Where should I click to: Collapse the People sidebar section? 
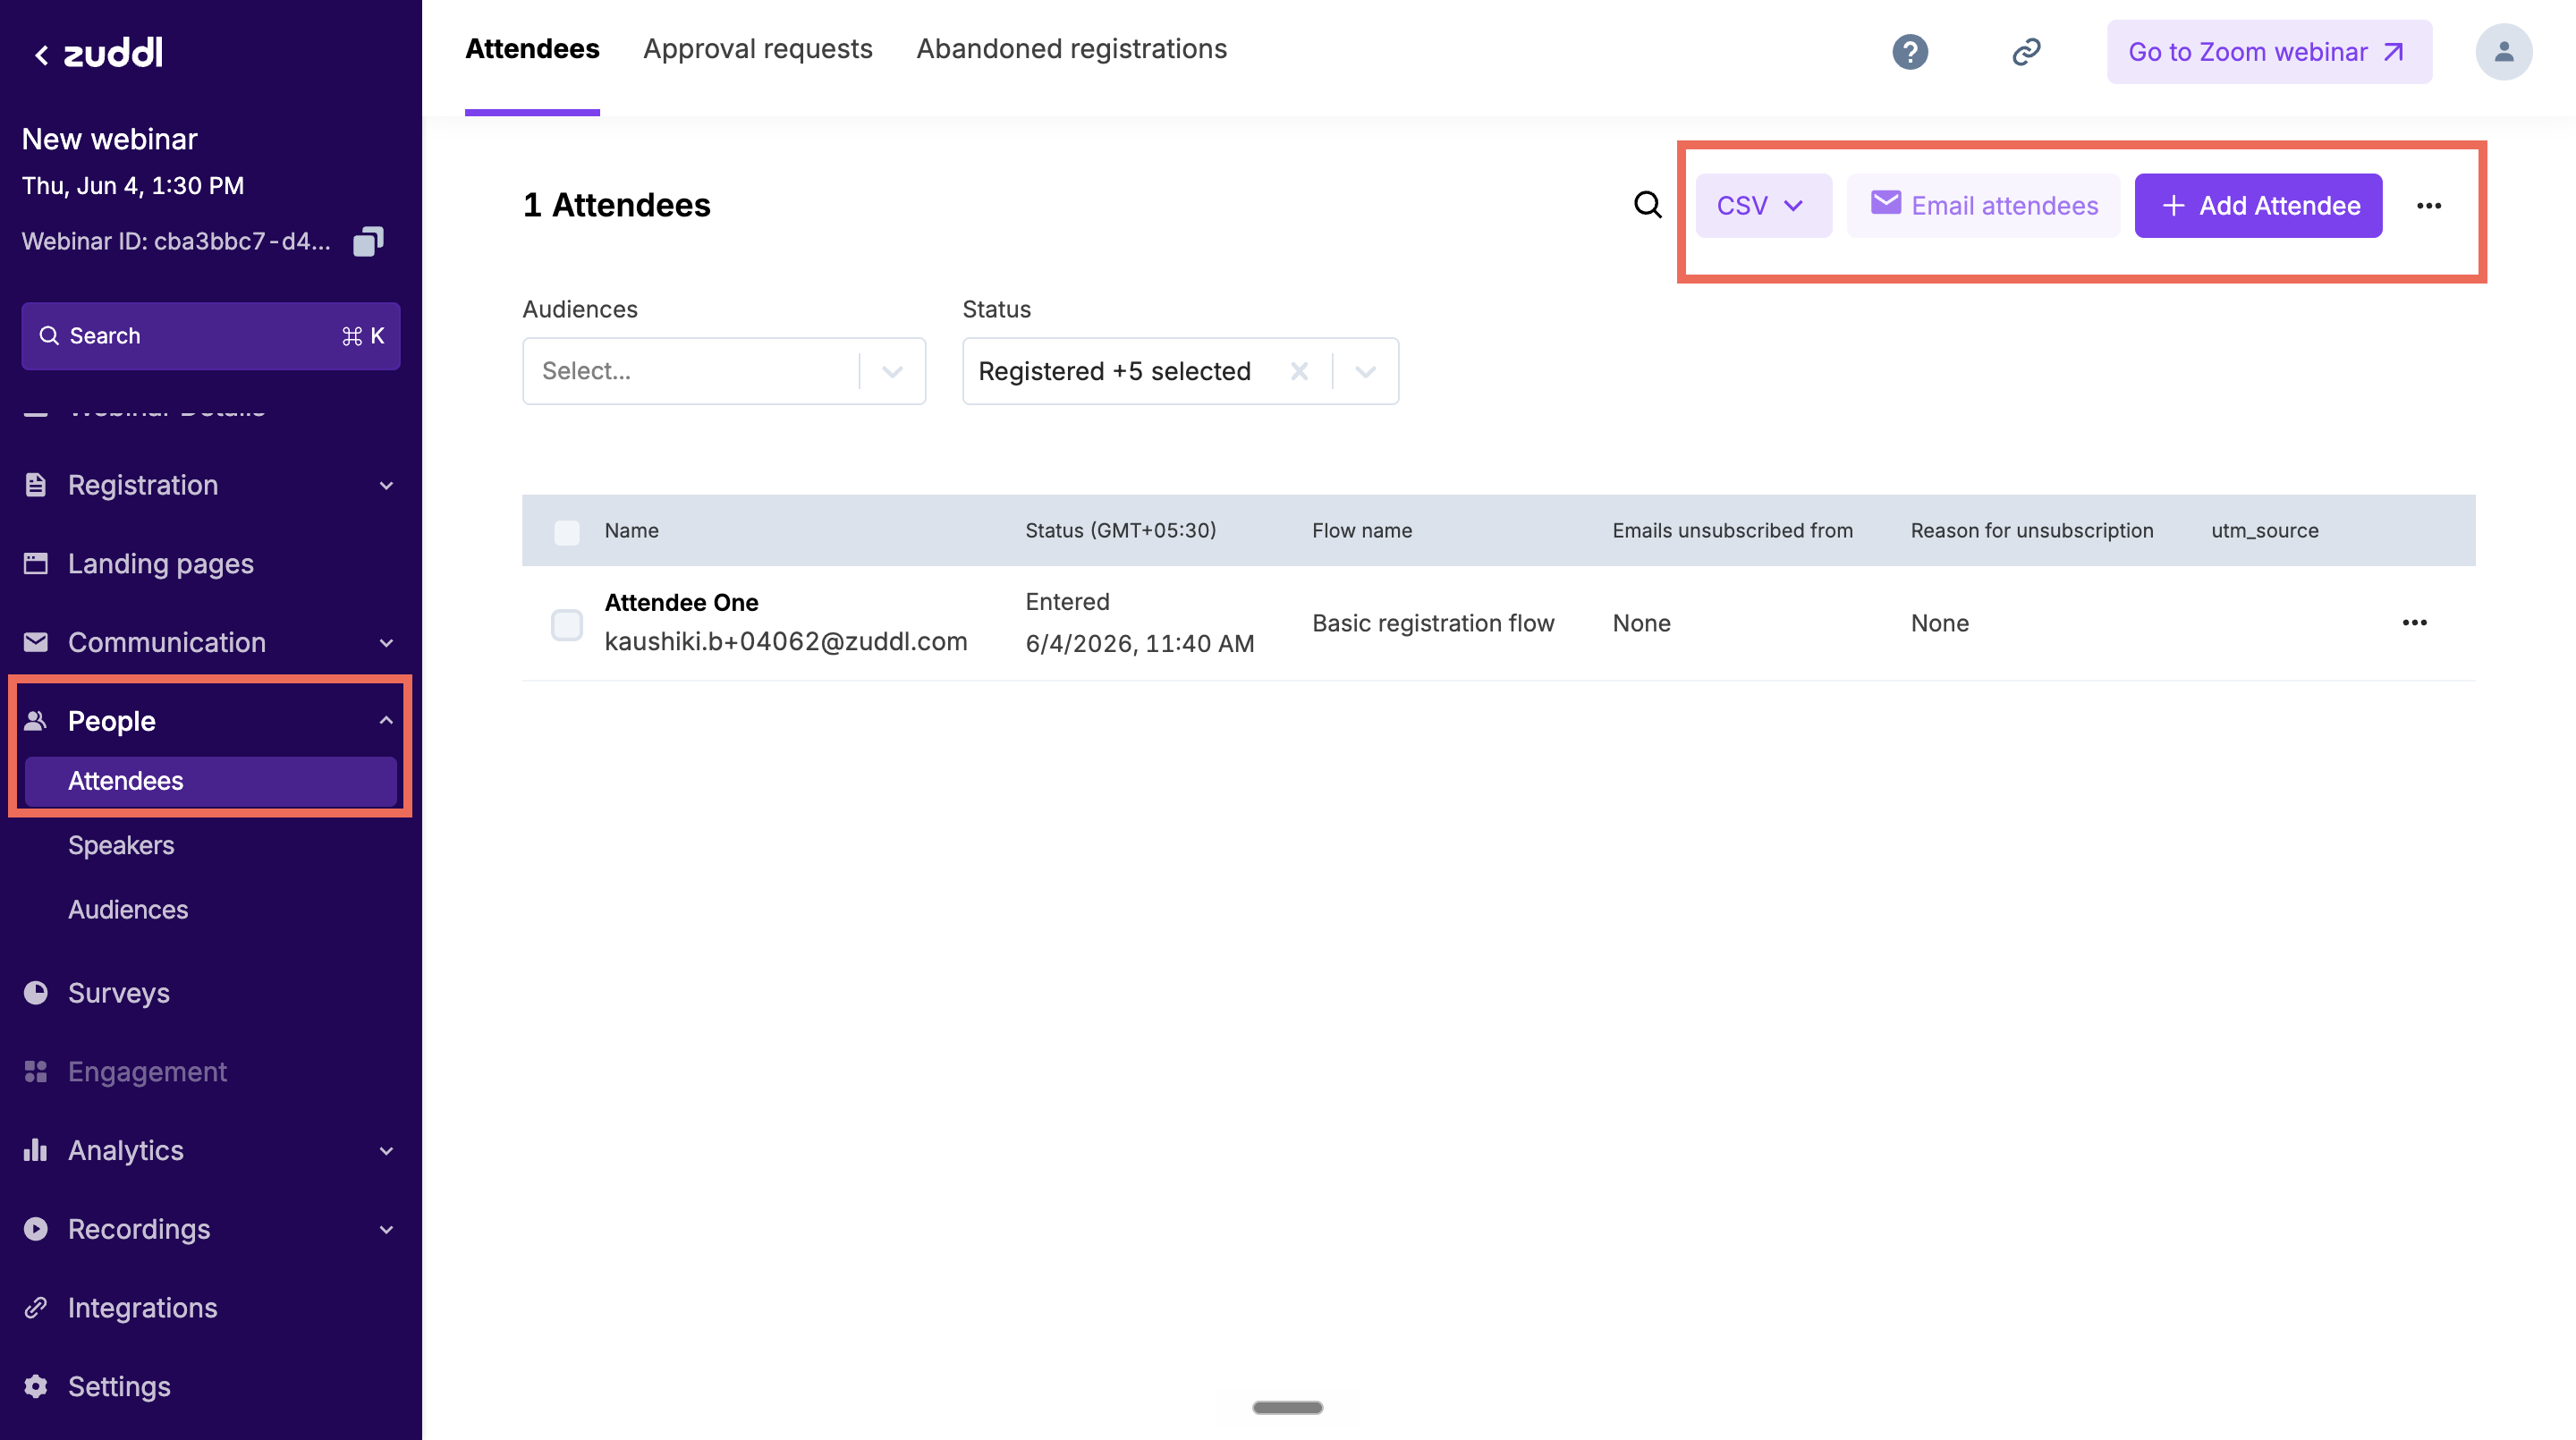[x=386, y=720]
